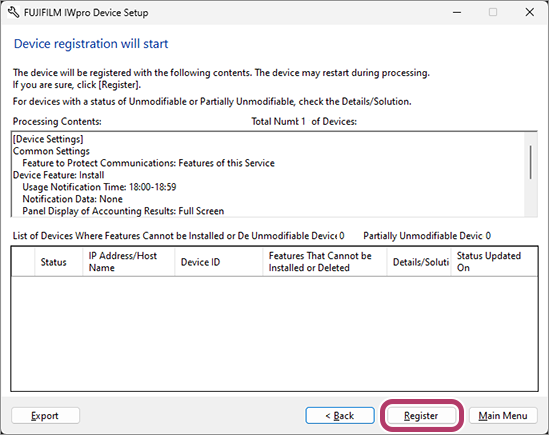Click the Register button
549x435 pixels.
click(421, 416)
